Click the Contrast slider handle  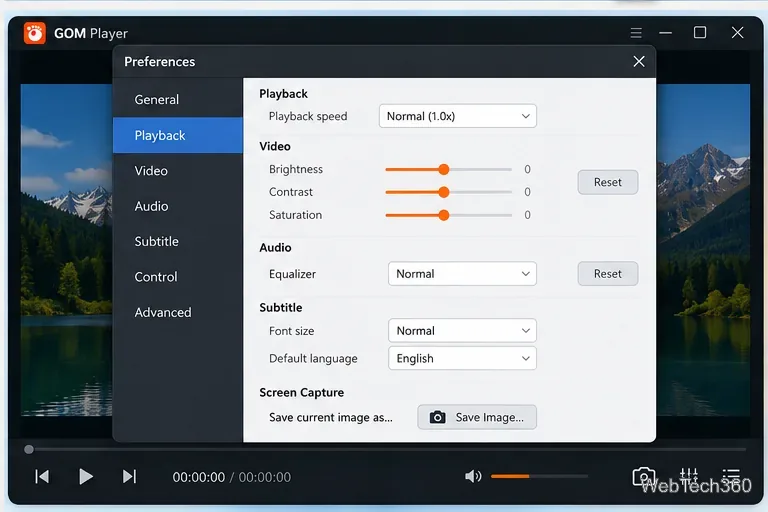coord(444,192)
